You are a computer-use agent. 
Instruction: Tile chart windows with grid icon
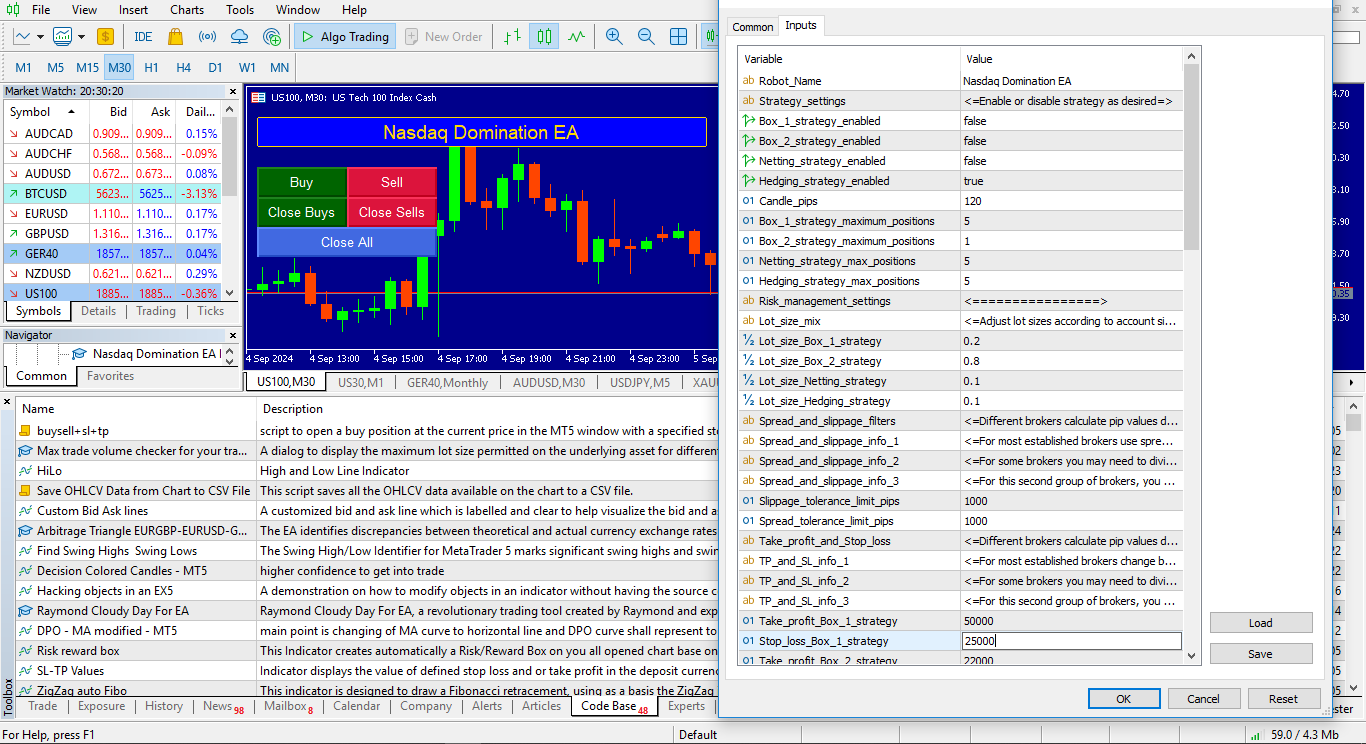coord(678,37)
